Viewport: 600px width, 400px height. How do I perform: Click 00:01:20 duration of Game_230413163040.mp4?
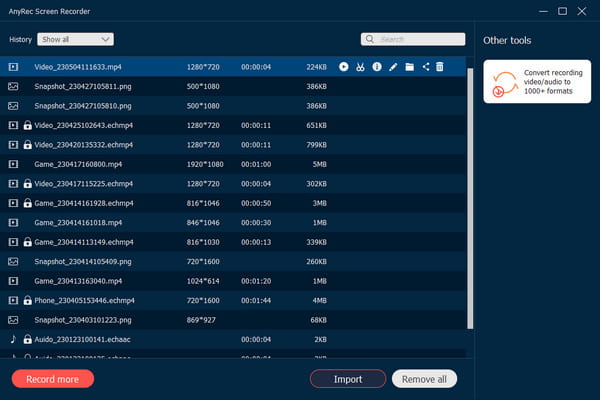click(256, 281)
